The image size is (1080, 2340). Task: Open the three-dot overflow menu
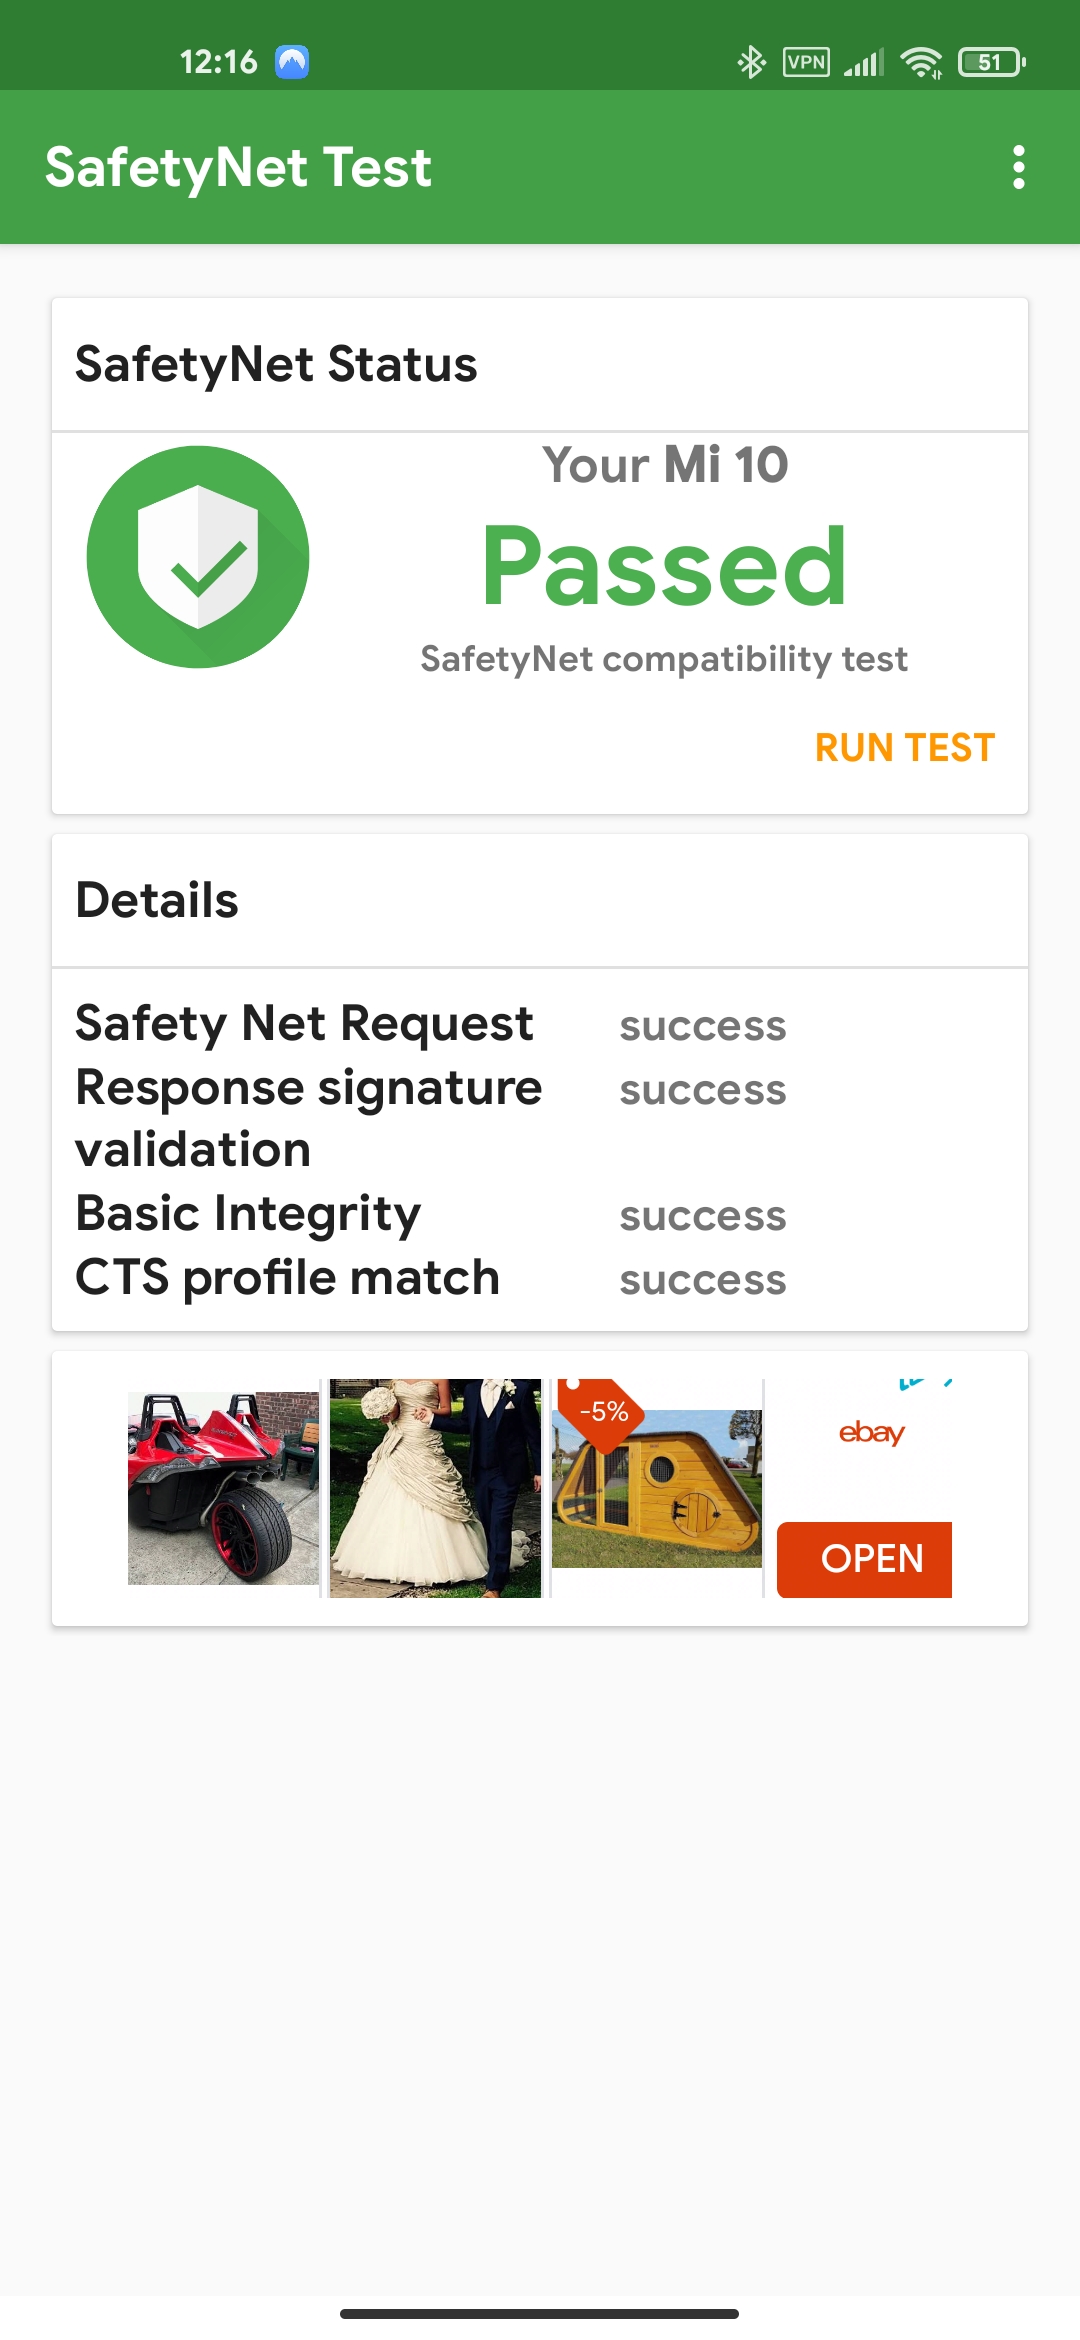click(x=1018, y=167)
